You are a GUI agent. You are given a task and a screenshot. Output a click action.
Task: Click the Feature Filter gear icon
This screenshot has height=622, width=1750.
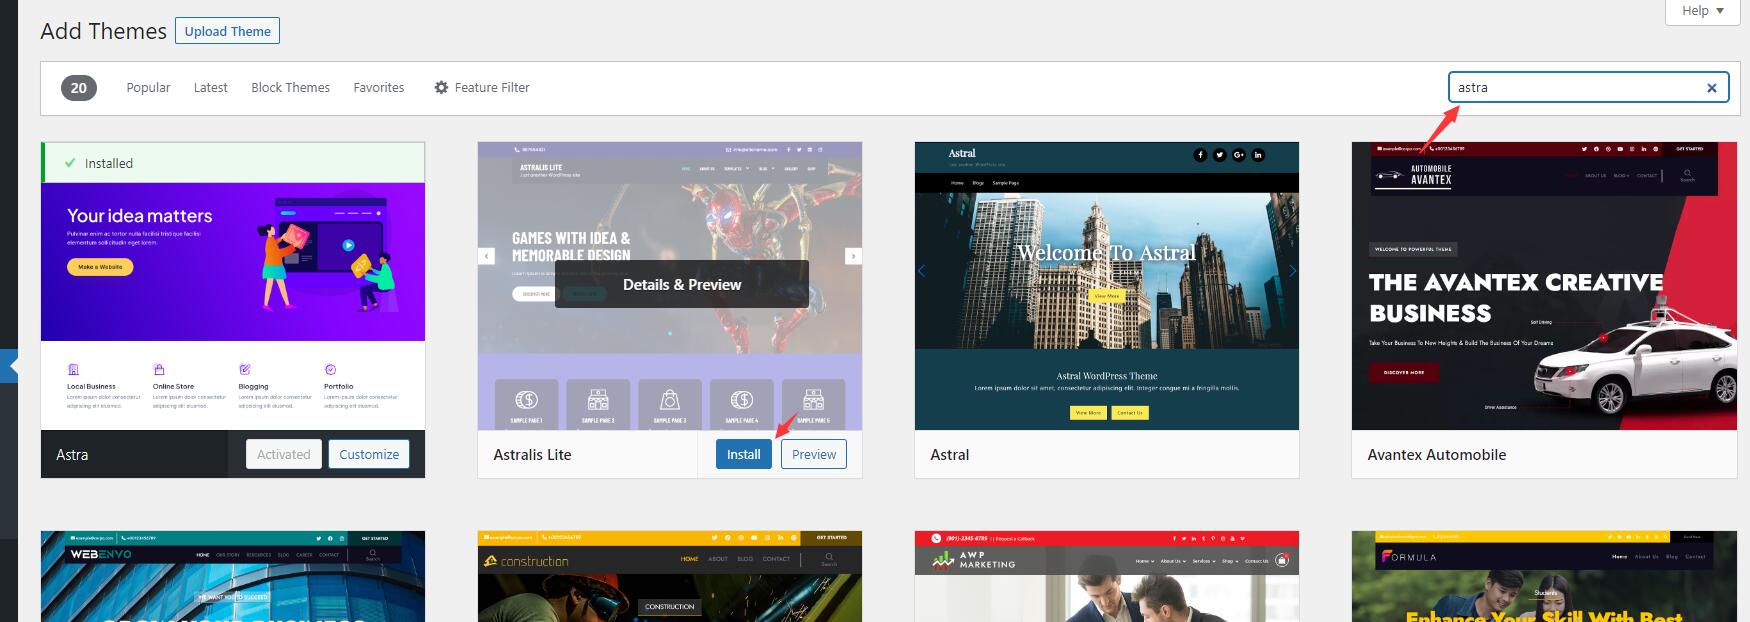coord(441,88)
